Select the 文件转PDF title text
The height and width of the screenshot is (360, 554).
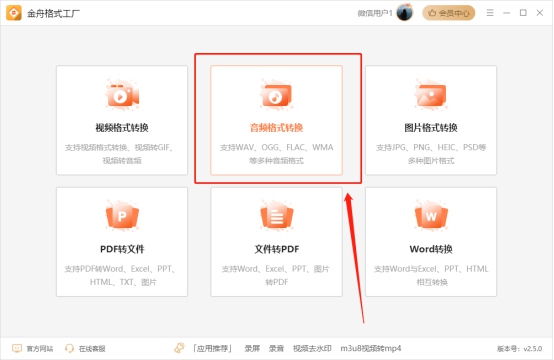pyautogui.click(x=277, y=249)
